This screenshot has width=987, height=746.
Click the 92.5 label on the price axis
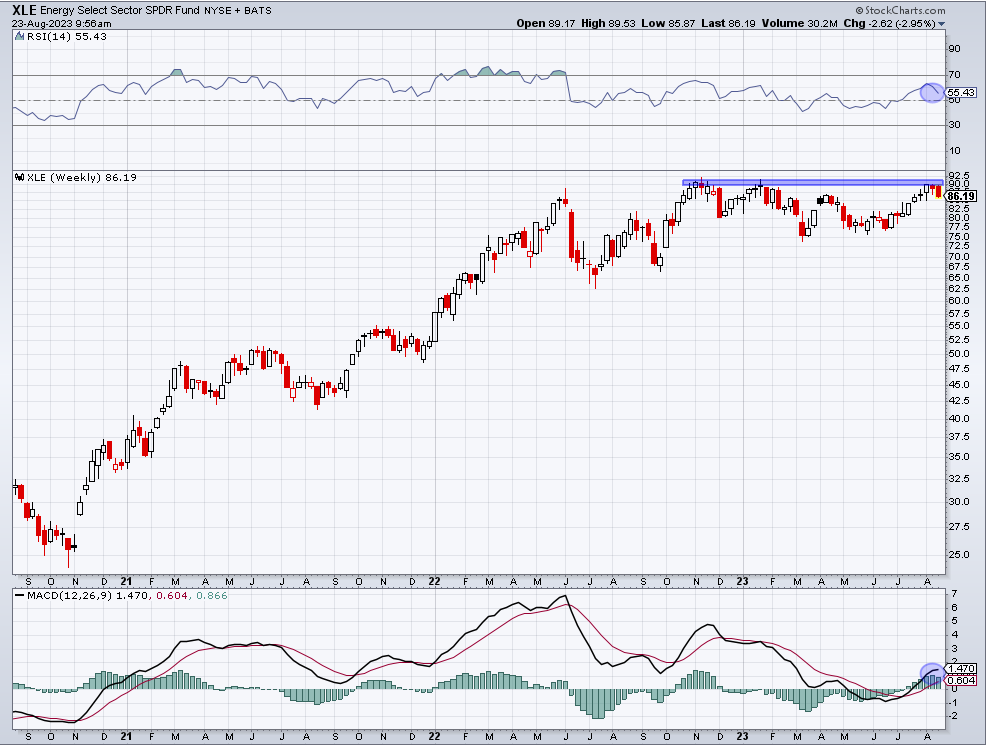click(958, 175)
